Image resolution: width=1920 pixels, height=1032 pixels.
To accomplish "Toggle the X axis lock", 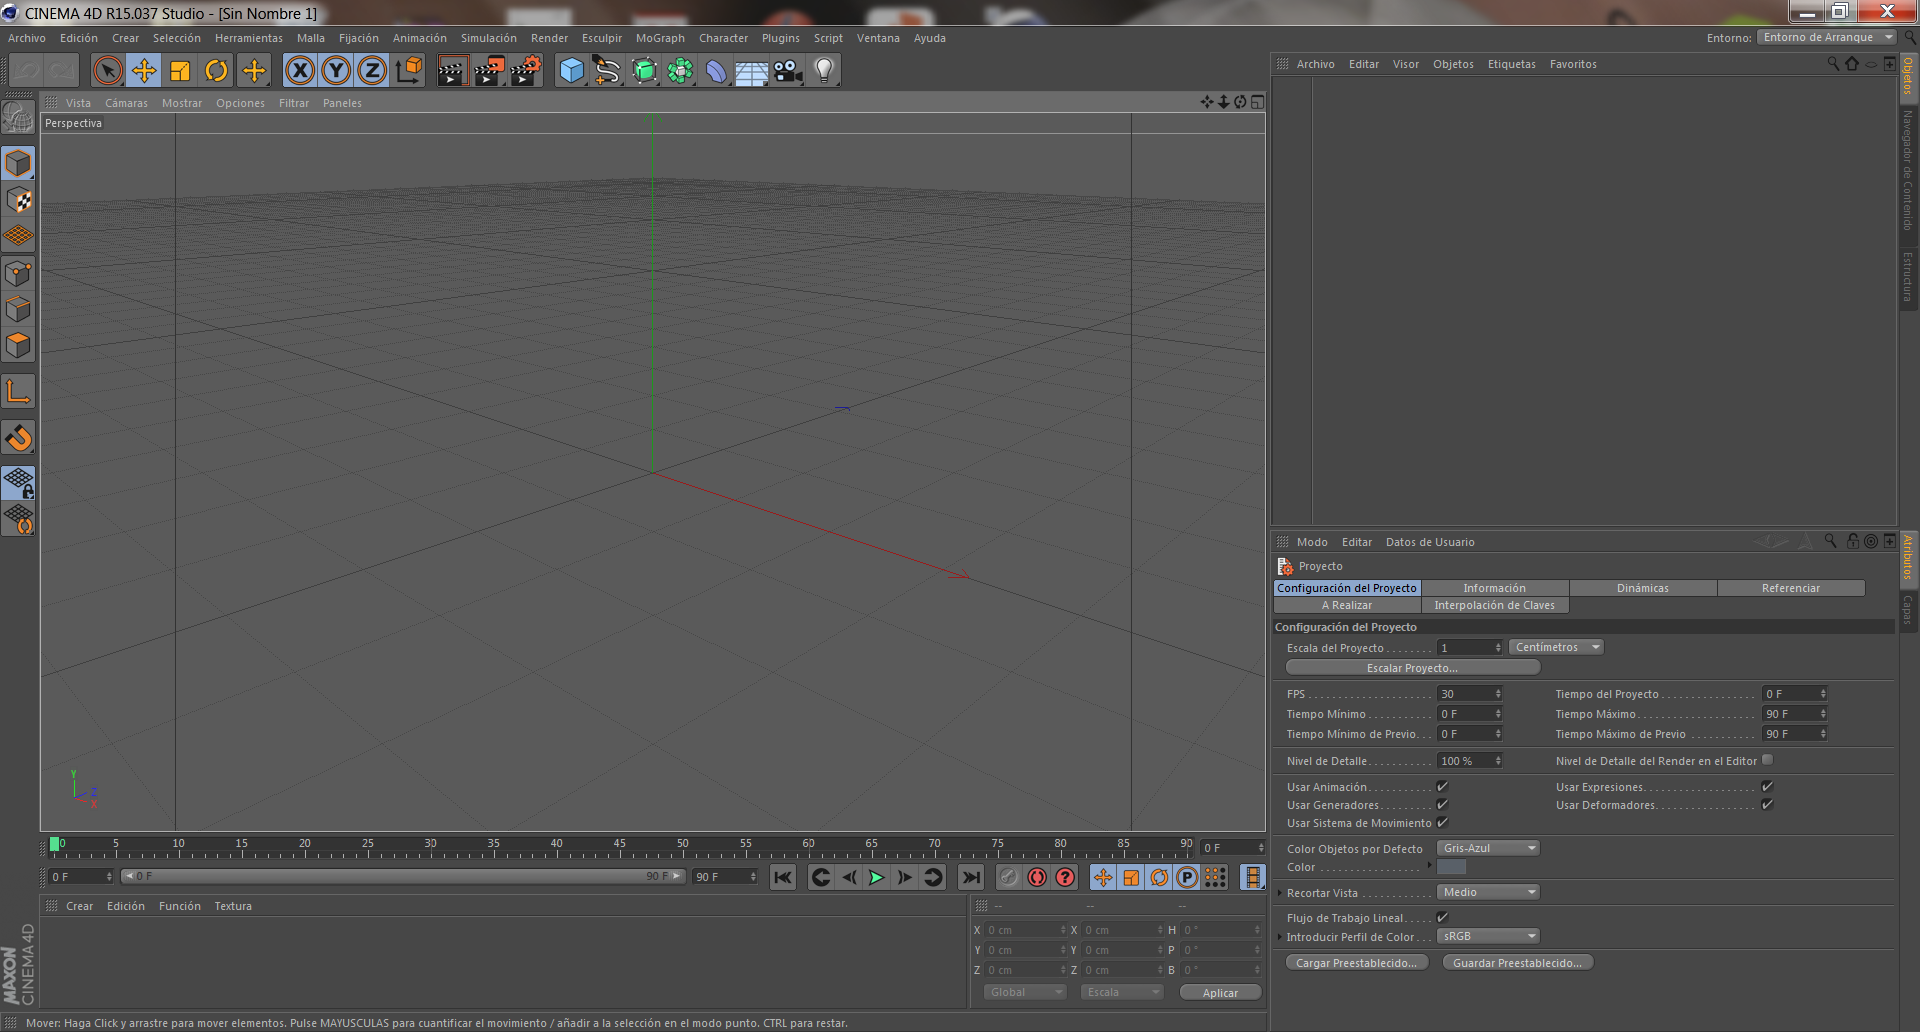I will [x=300, y=71].
